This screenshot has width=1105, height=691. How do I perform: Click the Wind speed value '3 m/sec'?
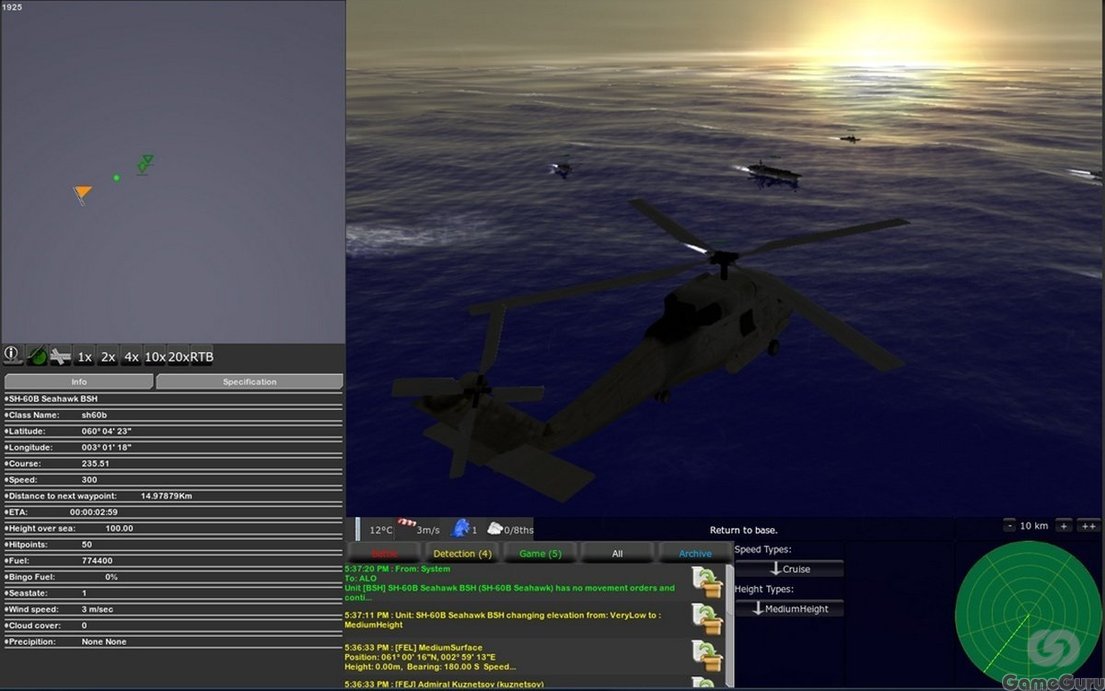(97, 609)
